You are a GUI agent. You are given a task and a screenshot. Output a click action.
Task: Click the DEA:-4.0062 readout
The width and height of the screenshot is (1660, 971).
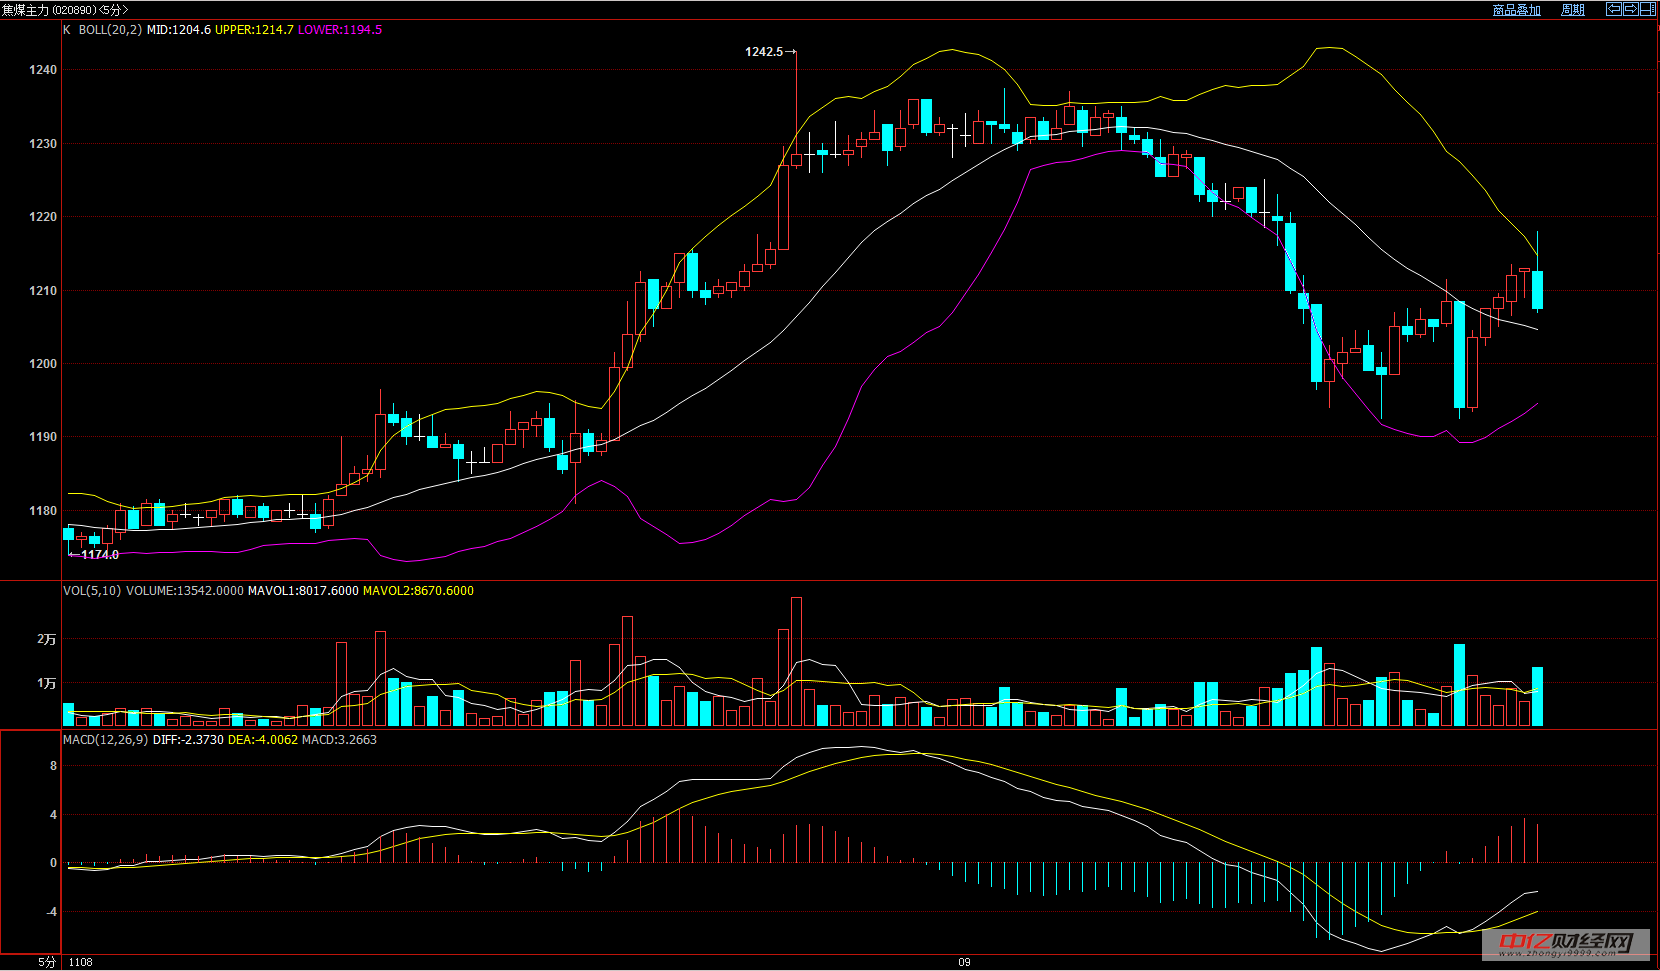click(x=263, y=740)
